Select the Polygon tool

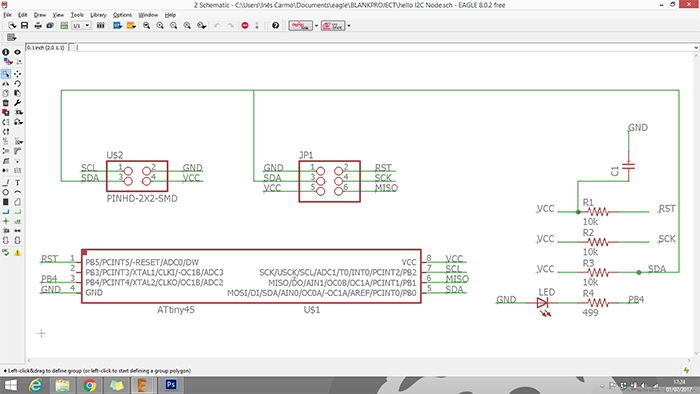17,202
